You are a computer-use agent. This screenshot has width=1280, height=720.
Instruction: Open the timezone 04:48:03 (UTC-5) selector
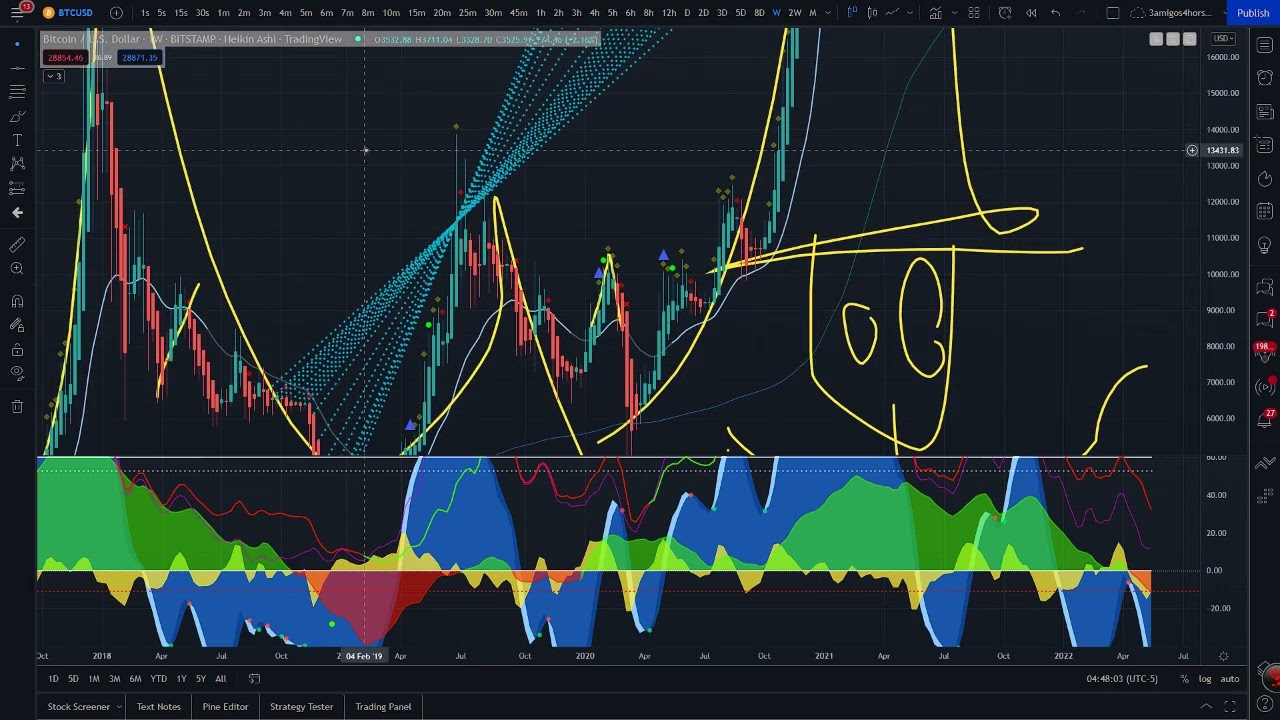[x=1121, y=679]
